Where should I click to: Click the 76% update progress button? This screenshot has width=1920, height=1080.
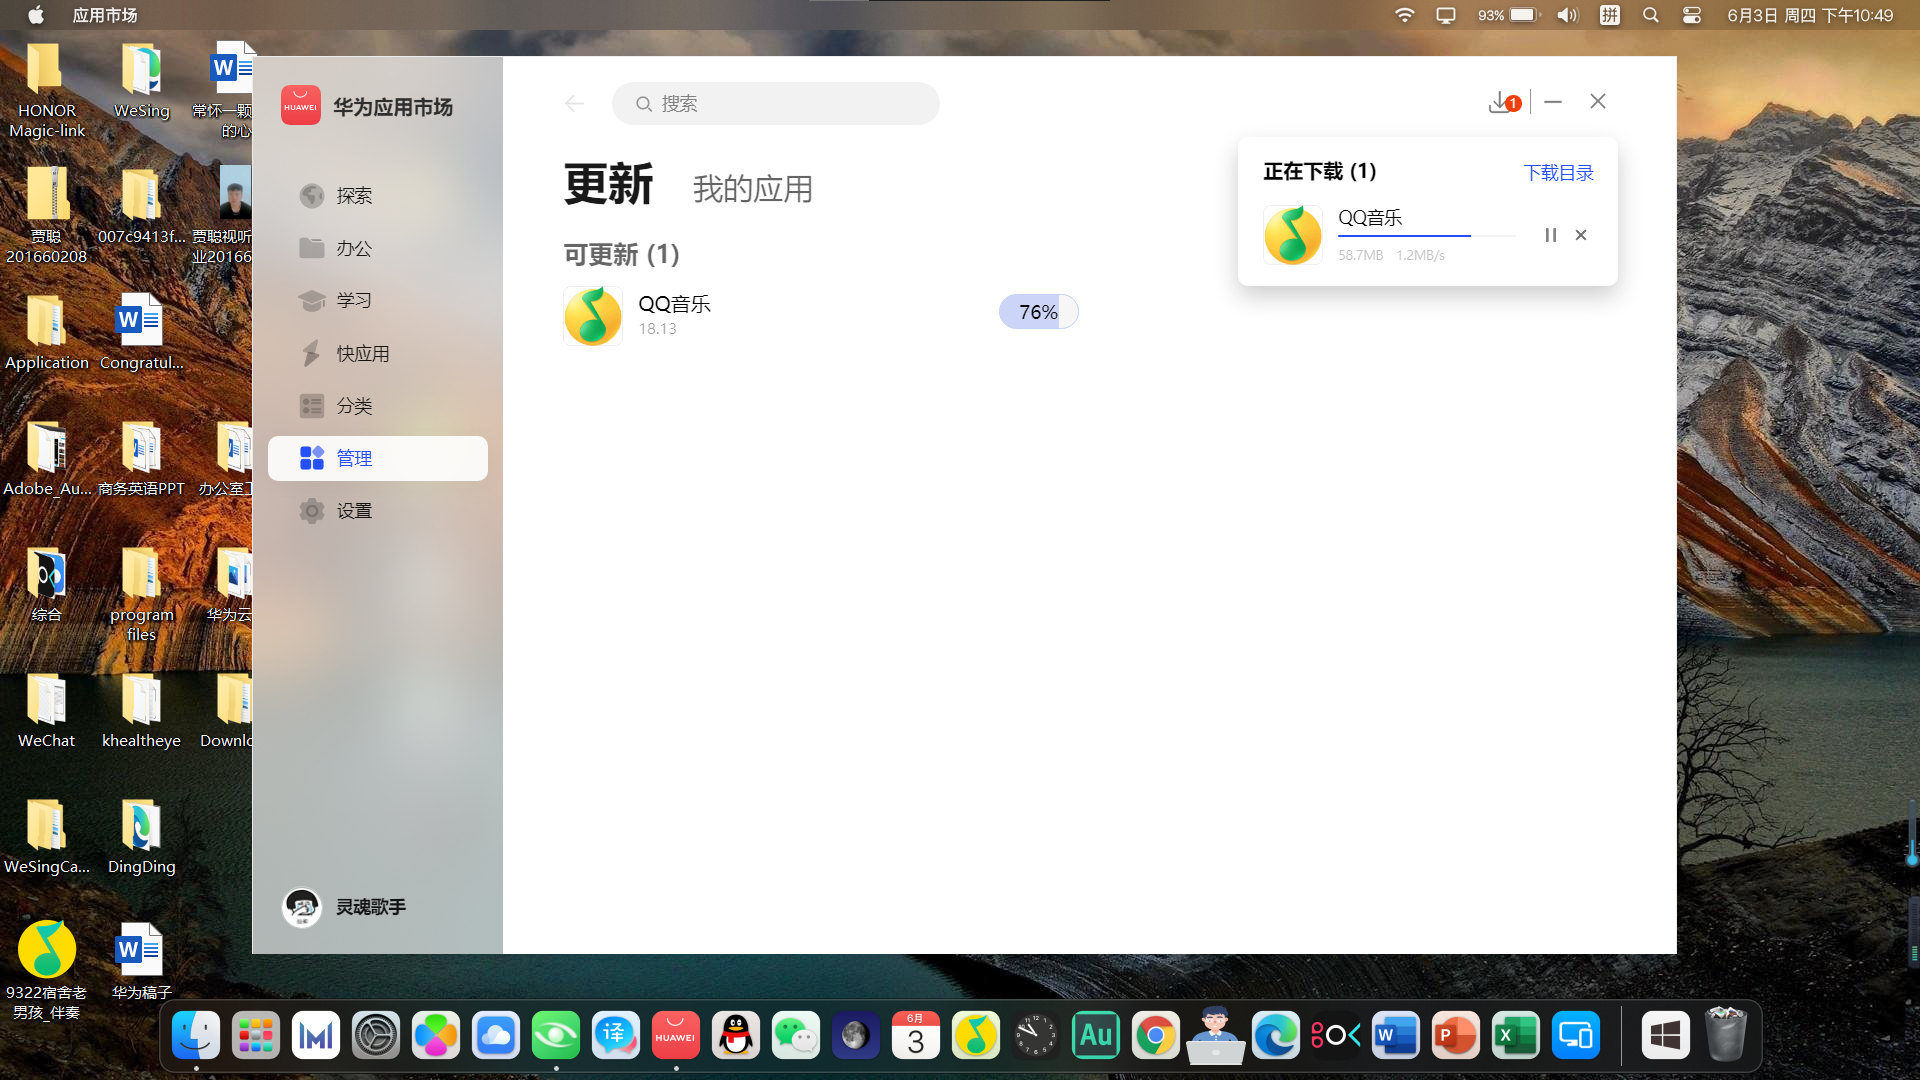point(1038,312)
